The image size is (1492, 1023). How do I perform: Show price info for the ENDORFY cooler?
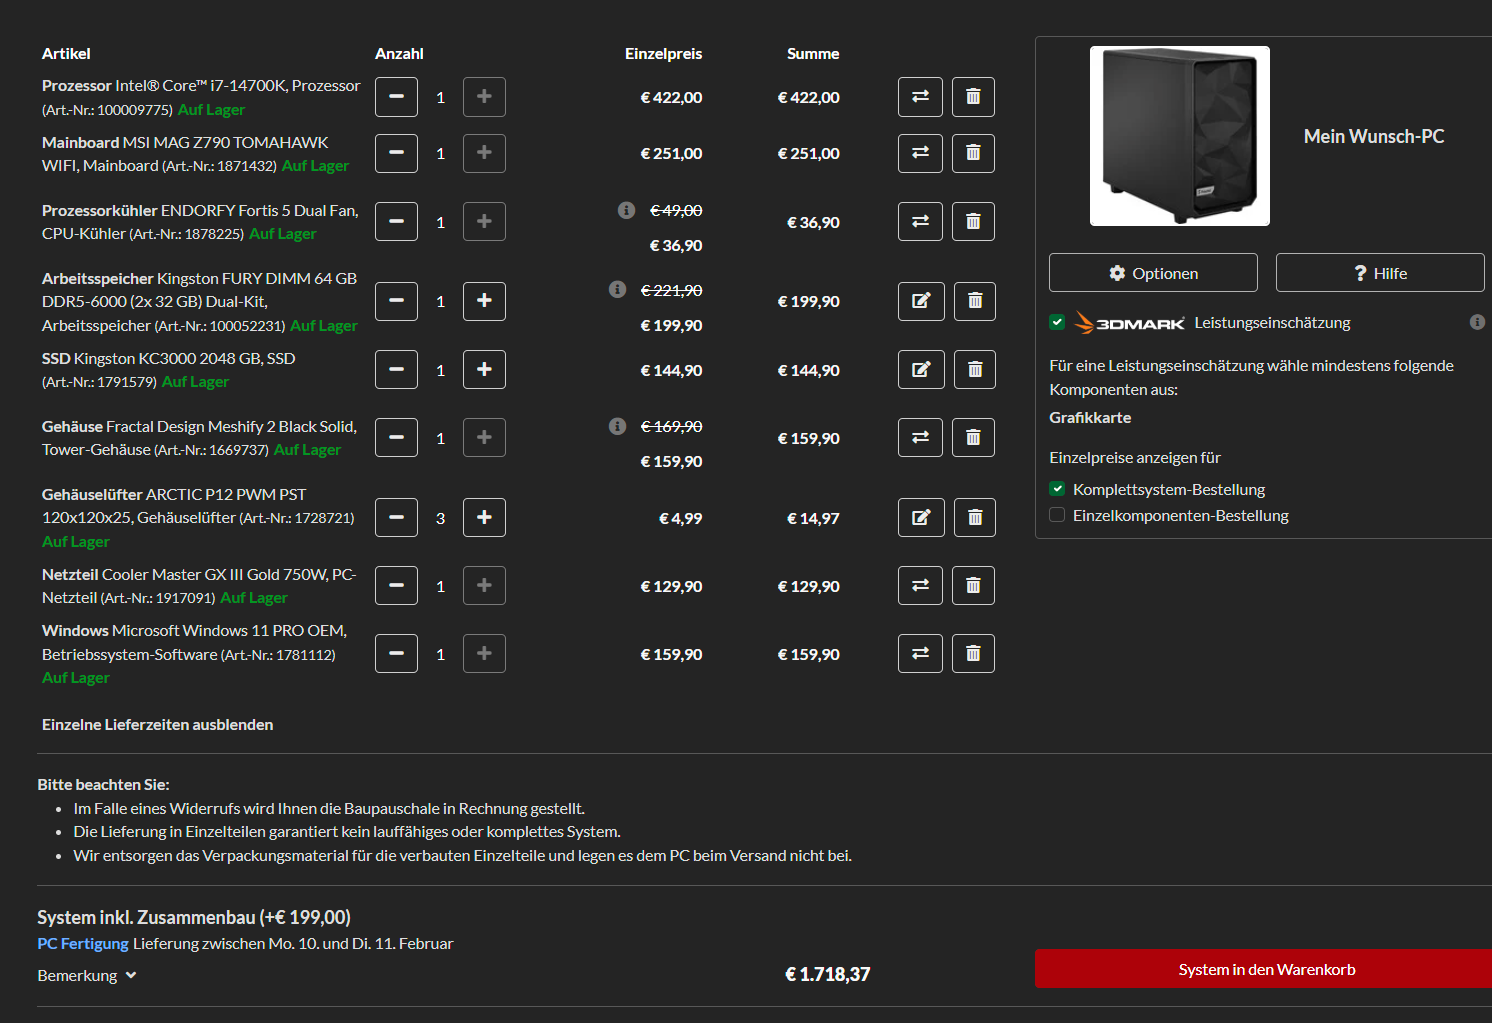tap(626, 210)
